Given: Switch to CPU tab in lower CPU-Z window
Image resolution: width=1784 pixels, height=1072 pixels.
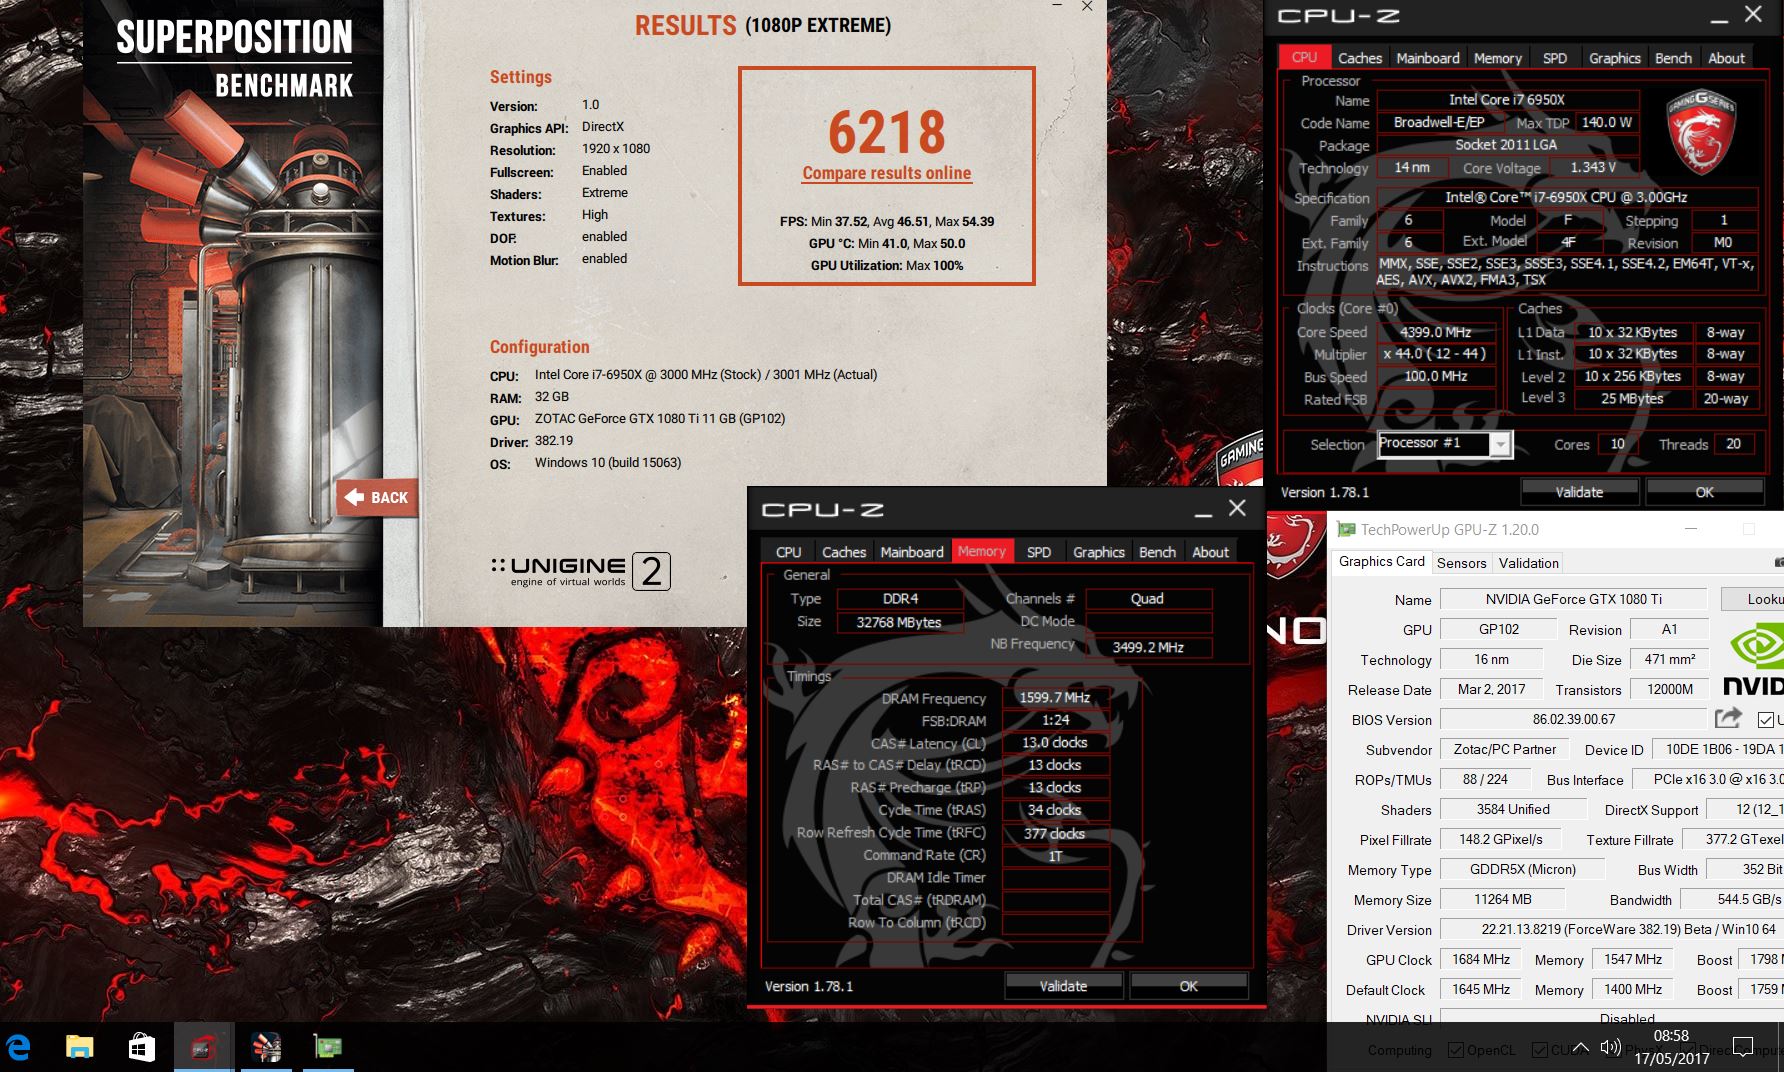Looking at the screenshot, I should pos(788,552).
